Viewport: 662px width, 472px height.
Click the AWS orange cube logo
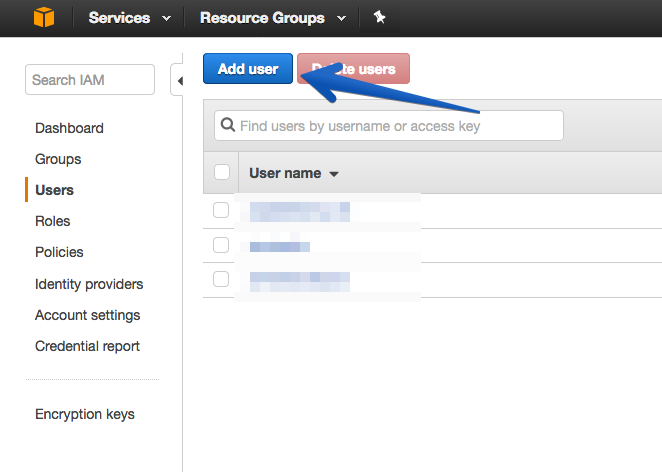click(44, 18)
